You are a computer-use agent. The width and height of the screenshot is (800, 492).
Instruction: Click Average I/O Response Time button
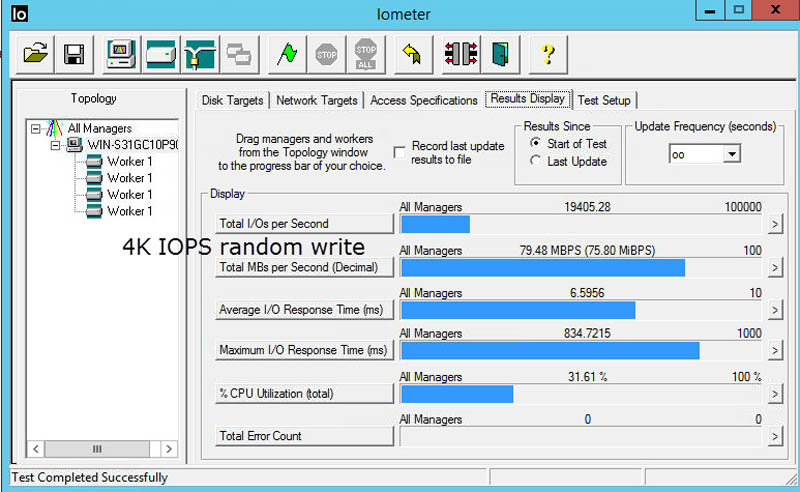[304, 310]
